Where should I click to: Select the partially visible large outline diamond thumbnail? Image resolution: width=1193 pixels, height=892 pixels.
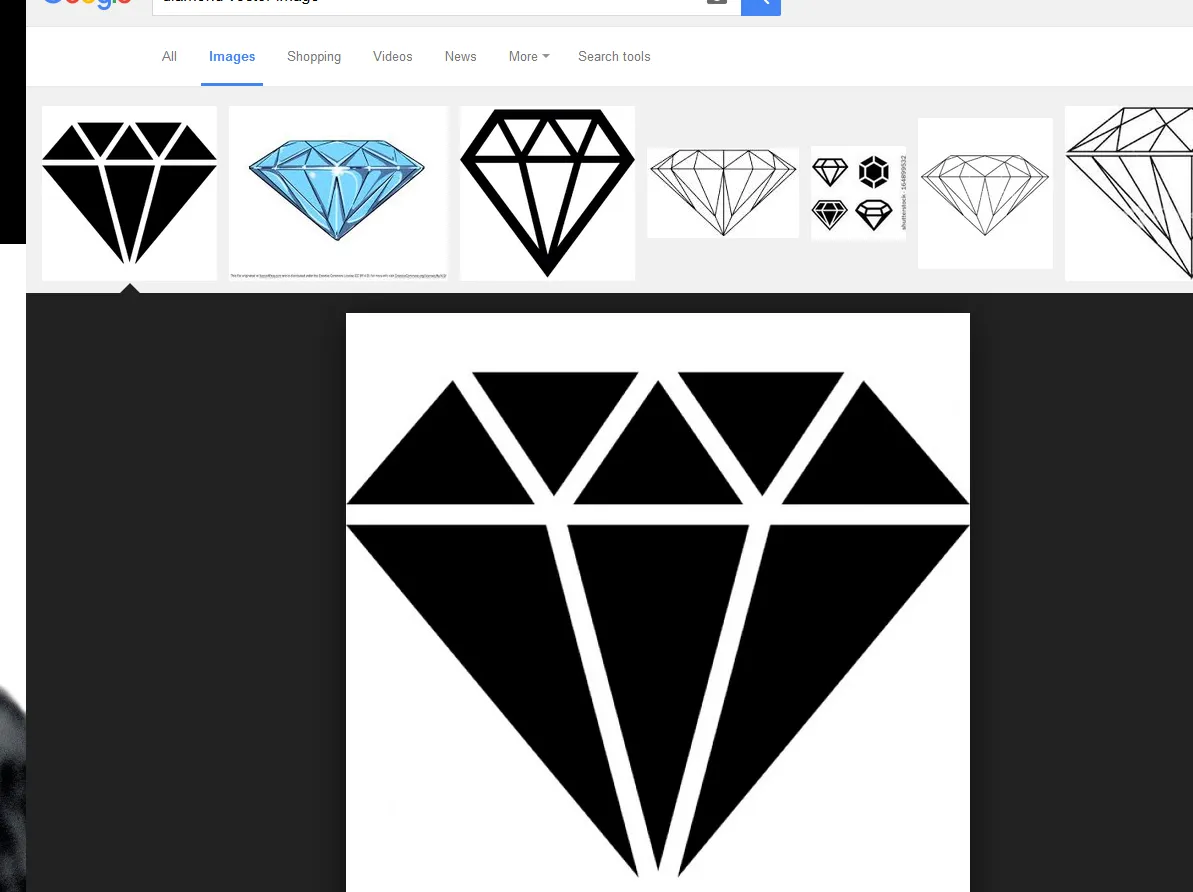tap(1129, 193)
